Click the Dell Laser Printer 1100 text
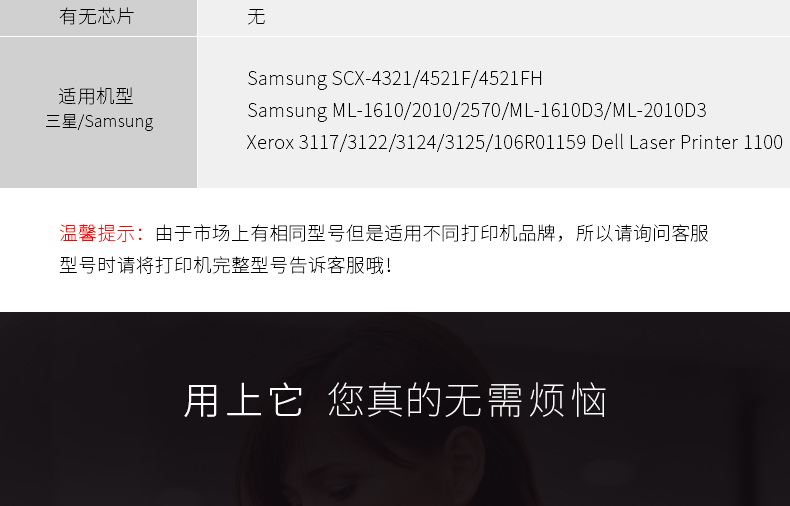The height and width of the screenshot is (506, 790). click(x=687, y=142)
